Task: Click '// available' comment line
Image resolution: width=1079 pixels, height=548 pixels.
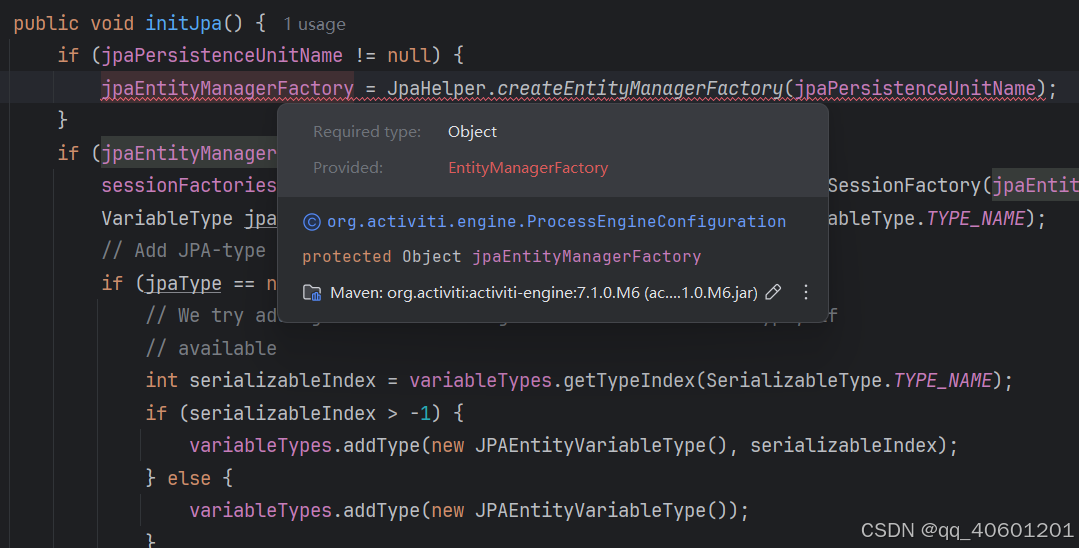Action: (x=211, y=348)
